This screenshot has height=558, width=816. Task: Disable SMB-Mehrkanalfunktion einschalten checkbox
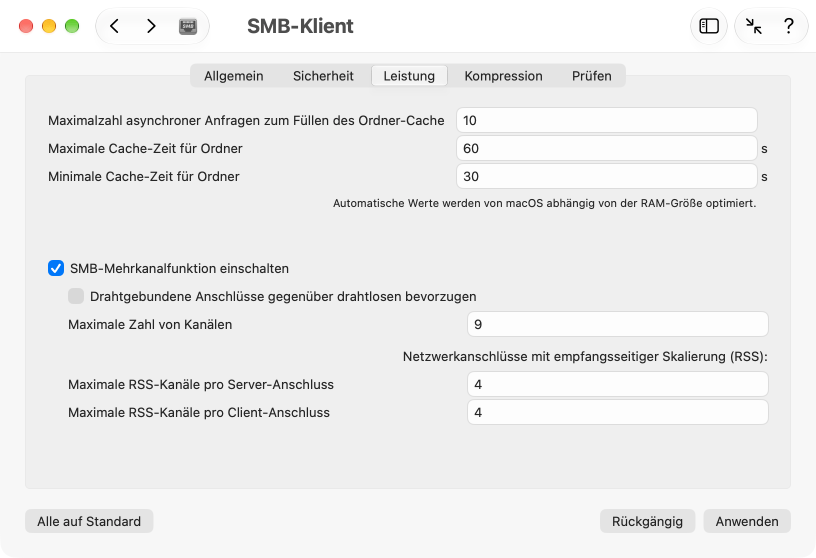pos(56,269)
